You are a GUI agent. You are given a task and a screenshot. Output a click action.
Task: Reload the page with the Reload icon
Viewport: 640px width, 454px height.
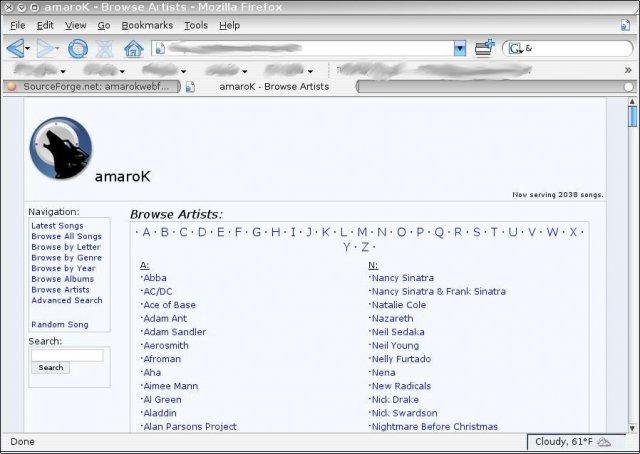(78, 49)
